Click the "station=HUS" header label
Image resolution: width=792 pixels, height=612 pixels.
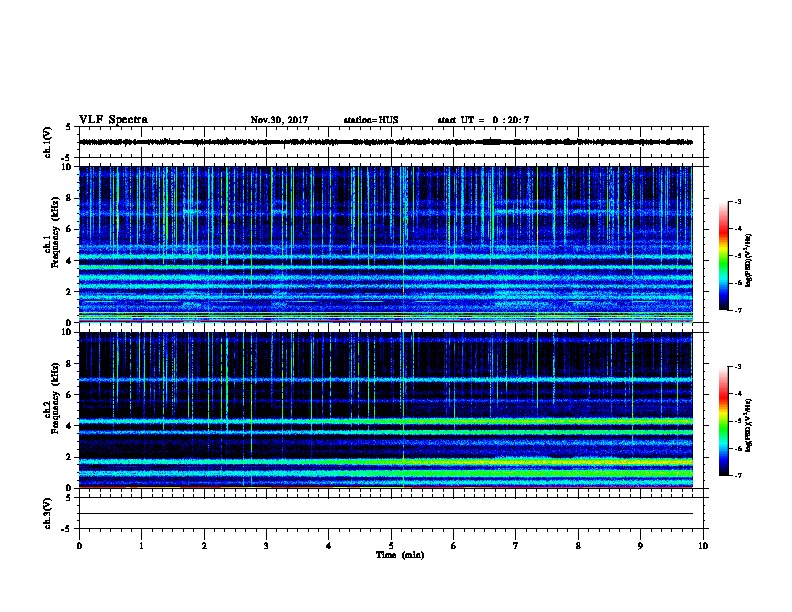[371, 120]
